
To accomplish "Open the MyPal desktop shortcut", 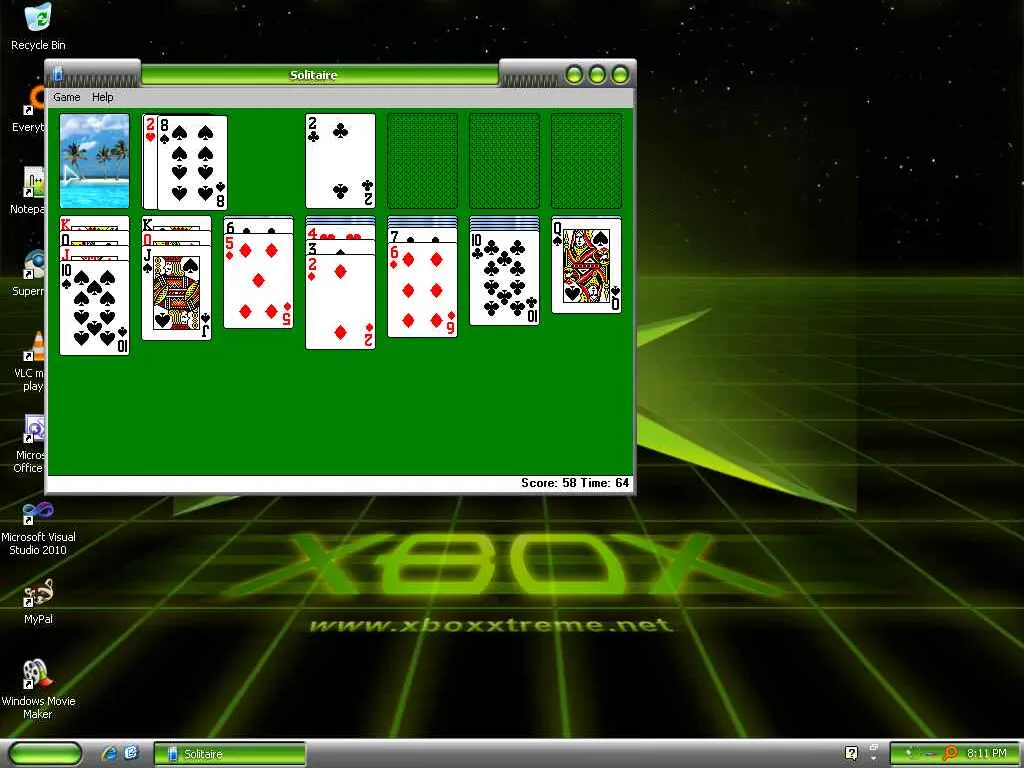I will [38, 601].
